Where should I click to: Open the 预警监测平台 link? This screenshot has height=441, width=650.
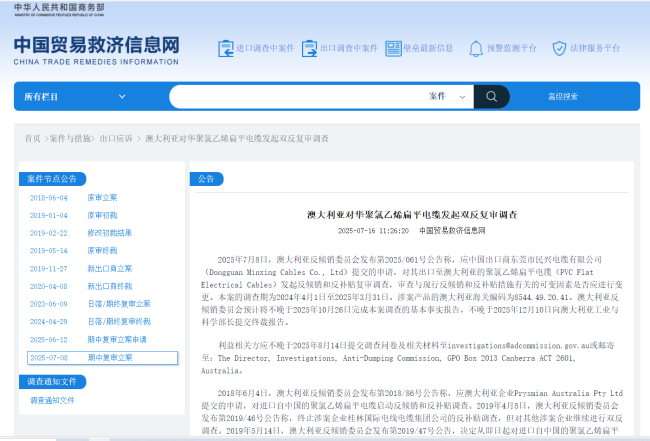click(x=512, y=48)
